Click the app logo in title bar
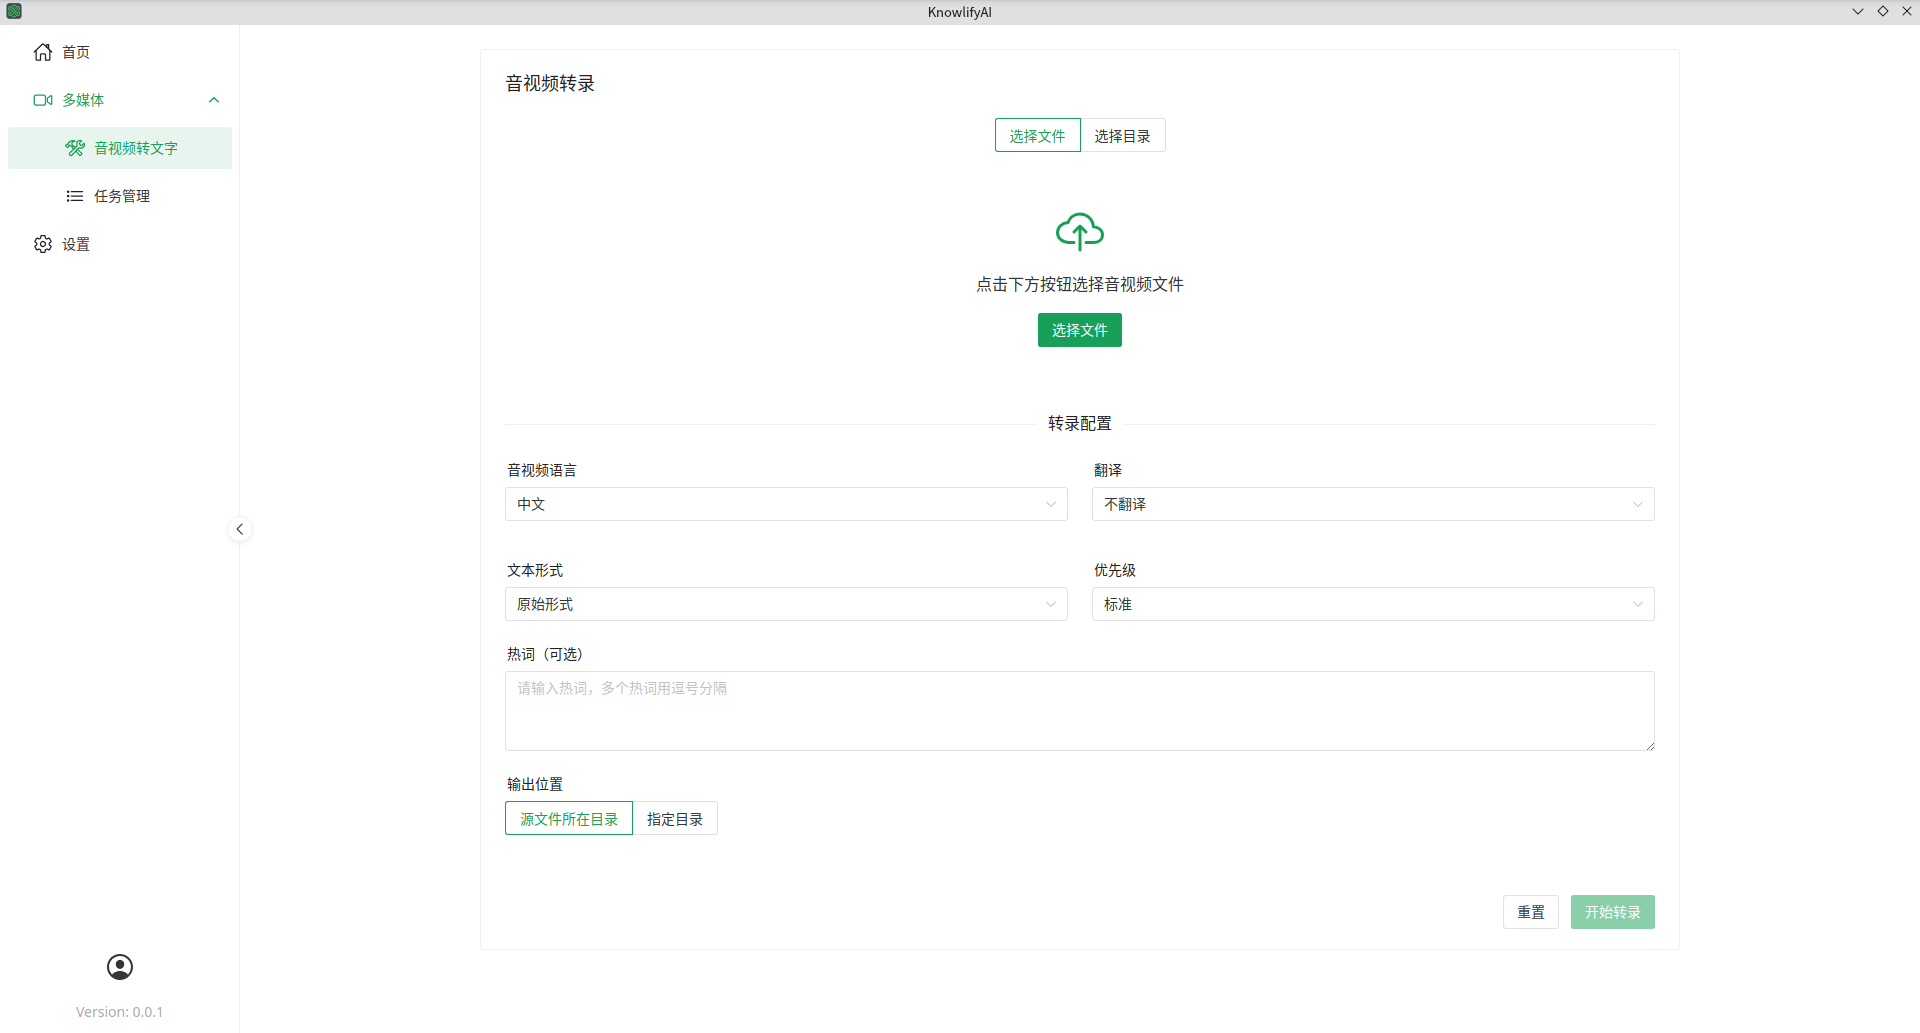This screenshot has height=1033, width=1920. point(14,12)
